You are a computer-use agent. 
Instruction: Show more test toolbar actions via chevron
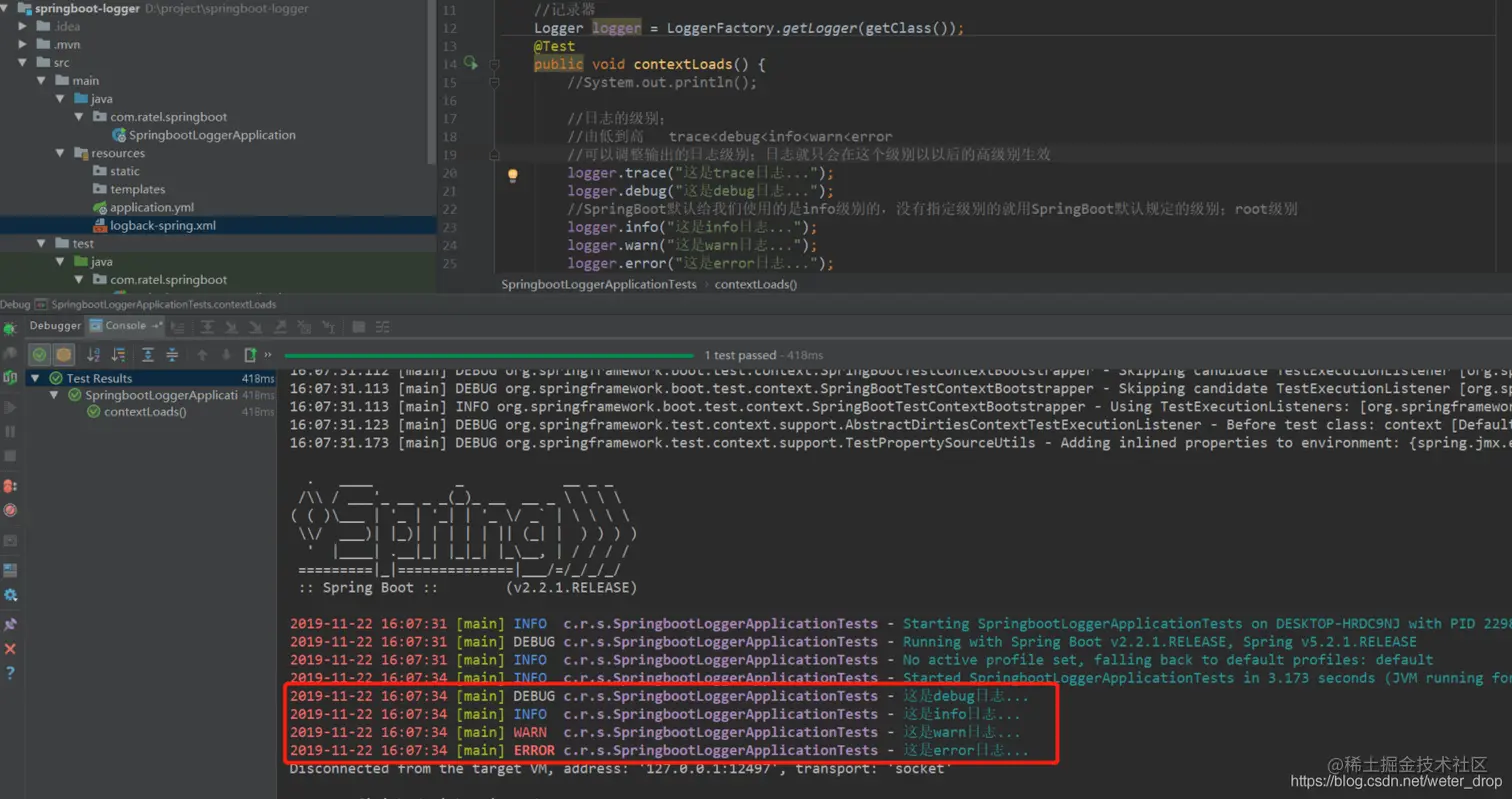[x=268, y=355]
